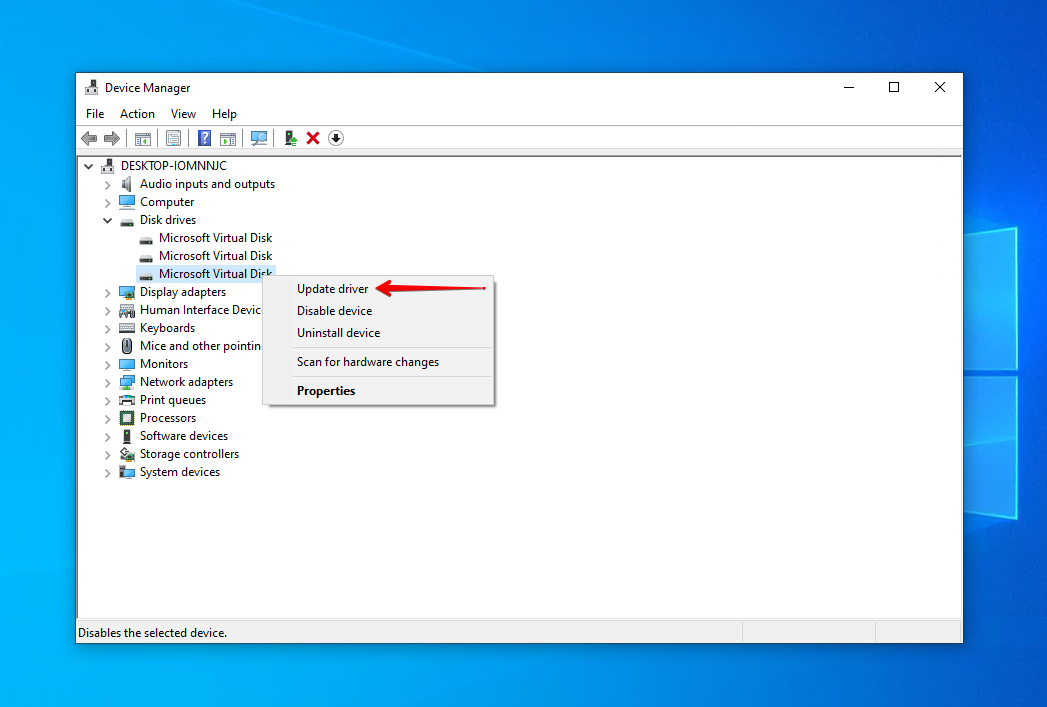Click Update device driver toolbar icon
Screen dimensions: 1047x707
click(290, 138)
